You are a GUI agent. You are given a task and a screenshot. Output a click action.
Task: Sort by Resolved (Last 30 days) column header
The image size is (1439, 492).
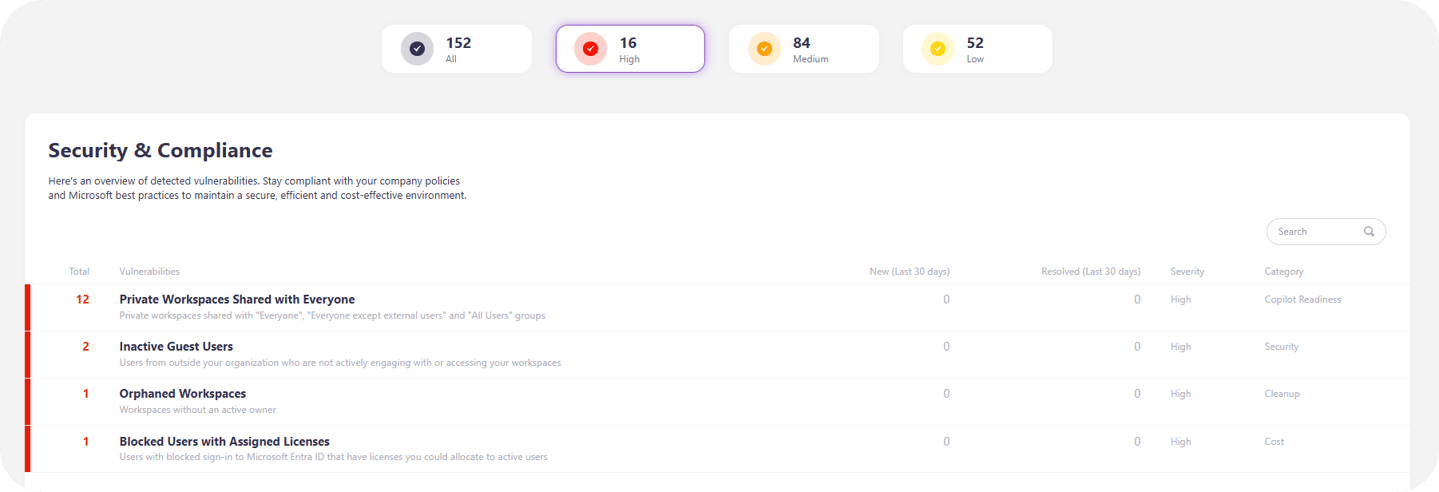(1091, 272)
